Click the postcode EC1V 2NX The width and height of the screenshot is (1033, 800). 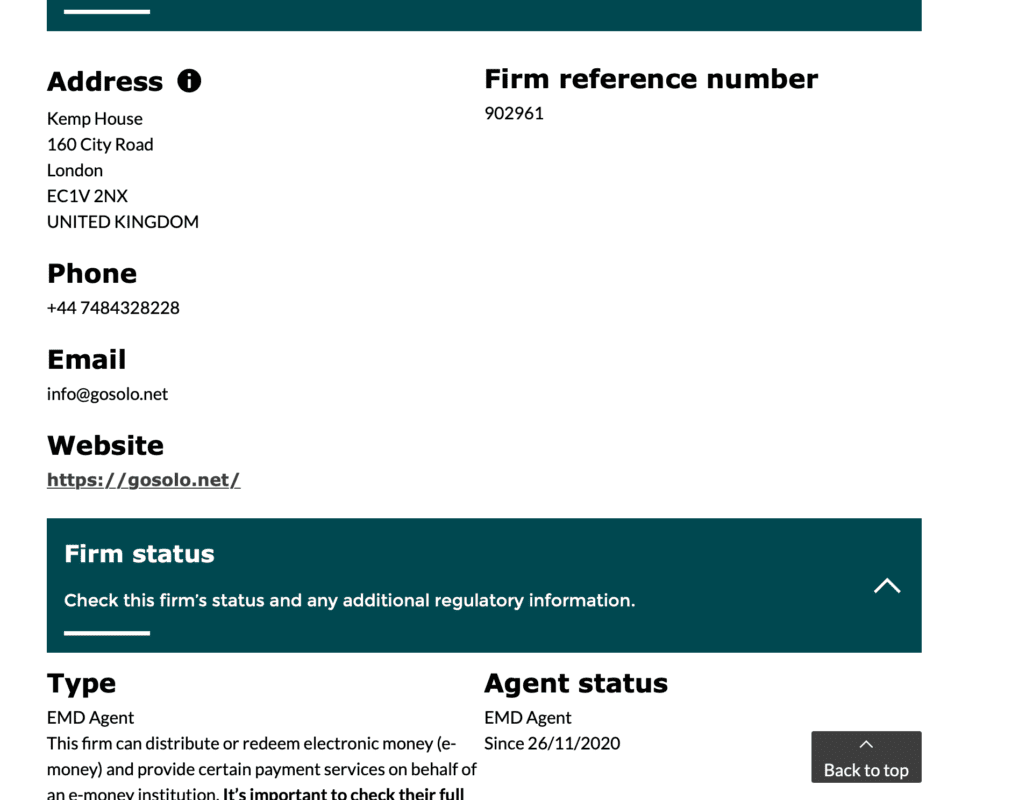click(x=87, y=196)
